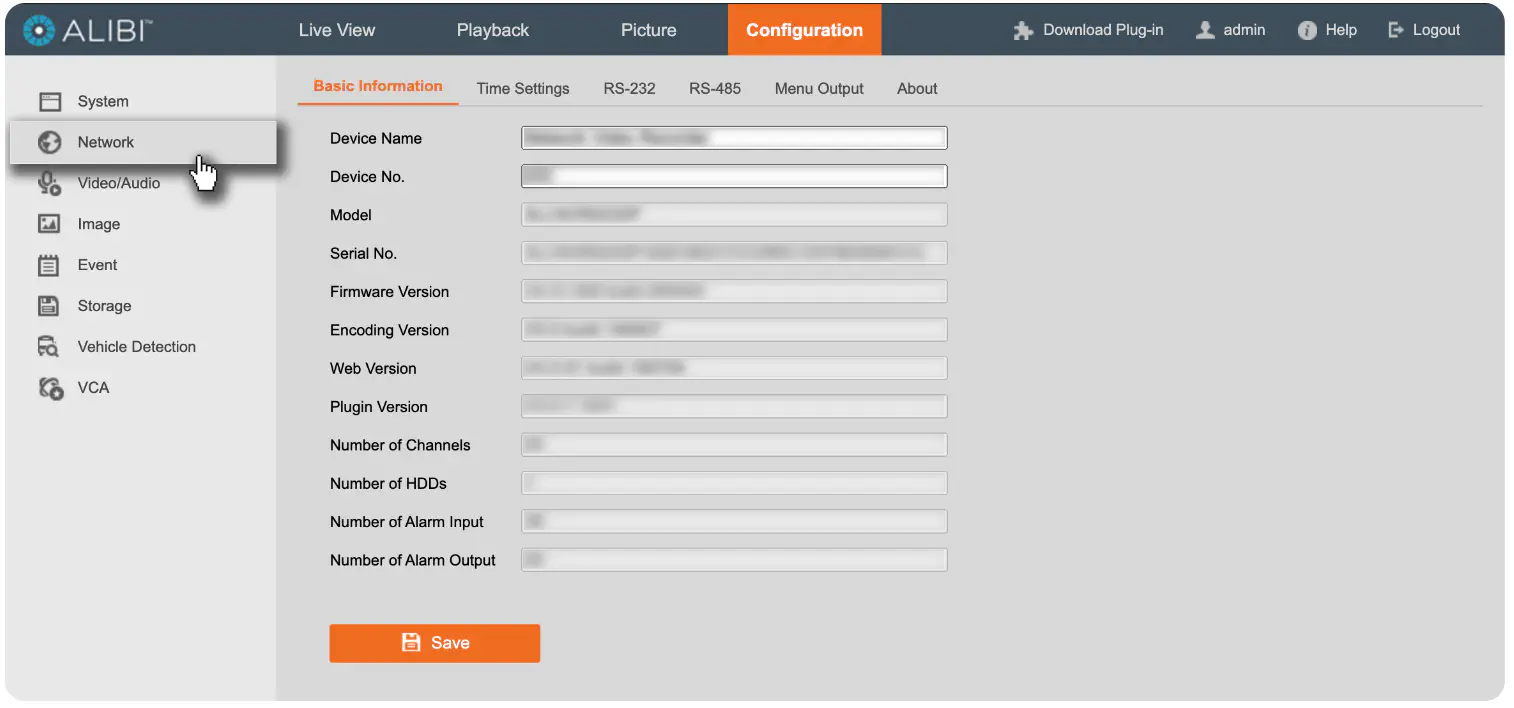Focus the Device No. input field

tap(734, 176)
